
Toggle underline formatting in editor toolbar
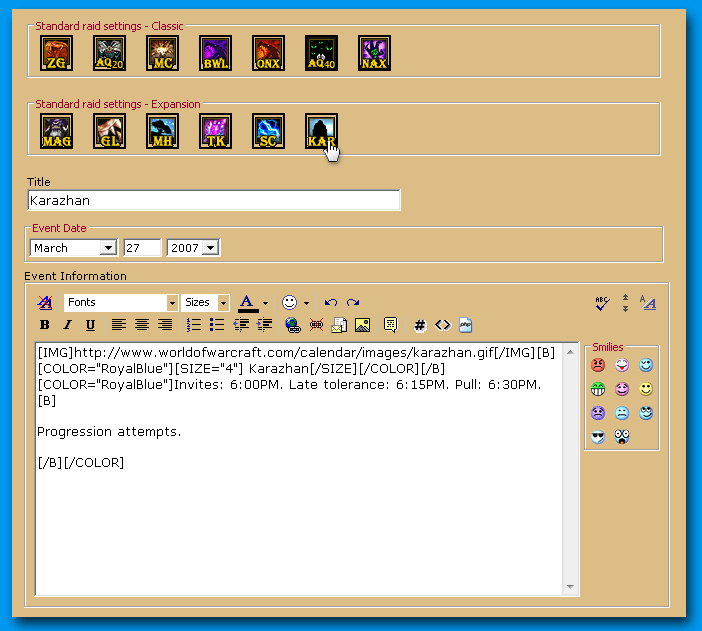click(90, 325)
